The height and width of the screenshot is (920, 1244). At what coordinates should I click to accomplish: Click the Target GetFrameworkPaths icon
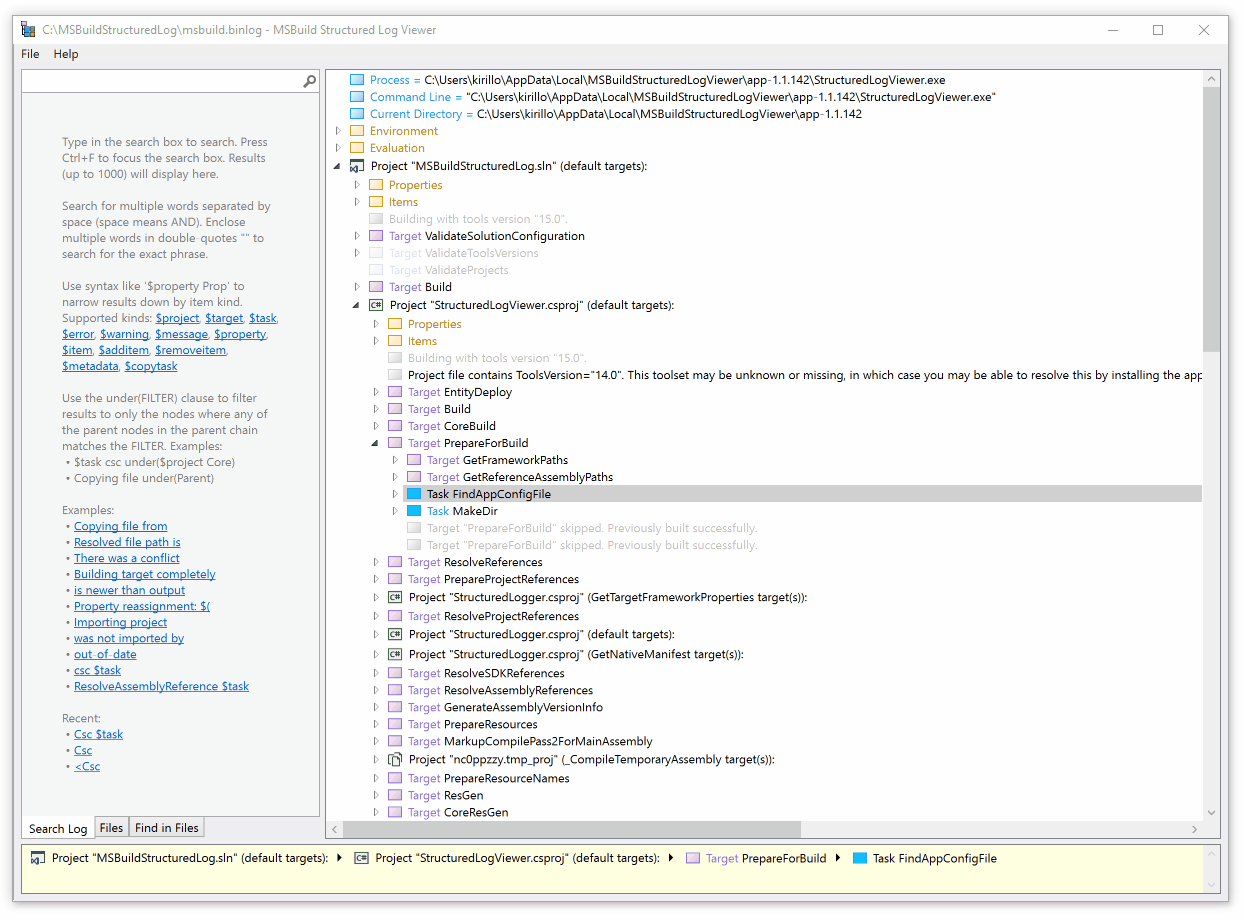click(x=414, y=460)
